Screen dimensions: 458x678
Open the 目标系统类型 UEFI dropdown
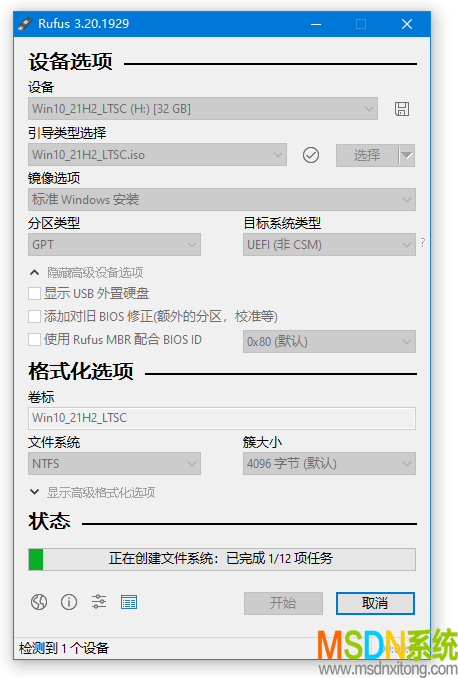coord(329,245)
